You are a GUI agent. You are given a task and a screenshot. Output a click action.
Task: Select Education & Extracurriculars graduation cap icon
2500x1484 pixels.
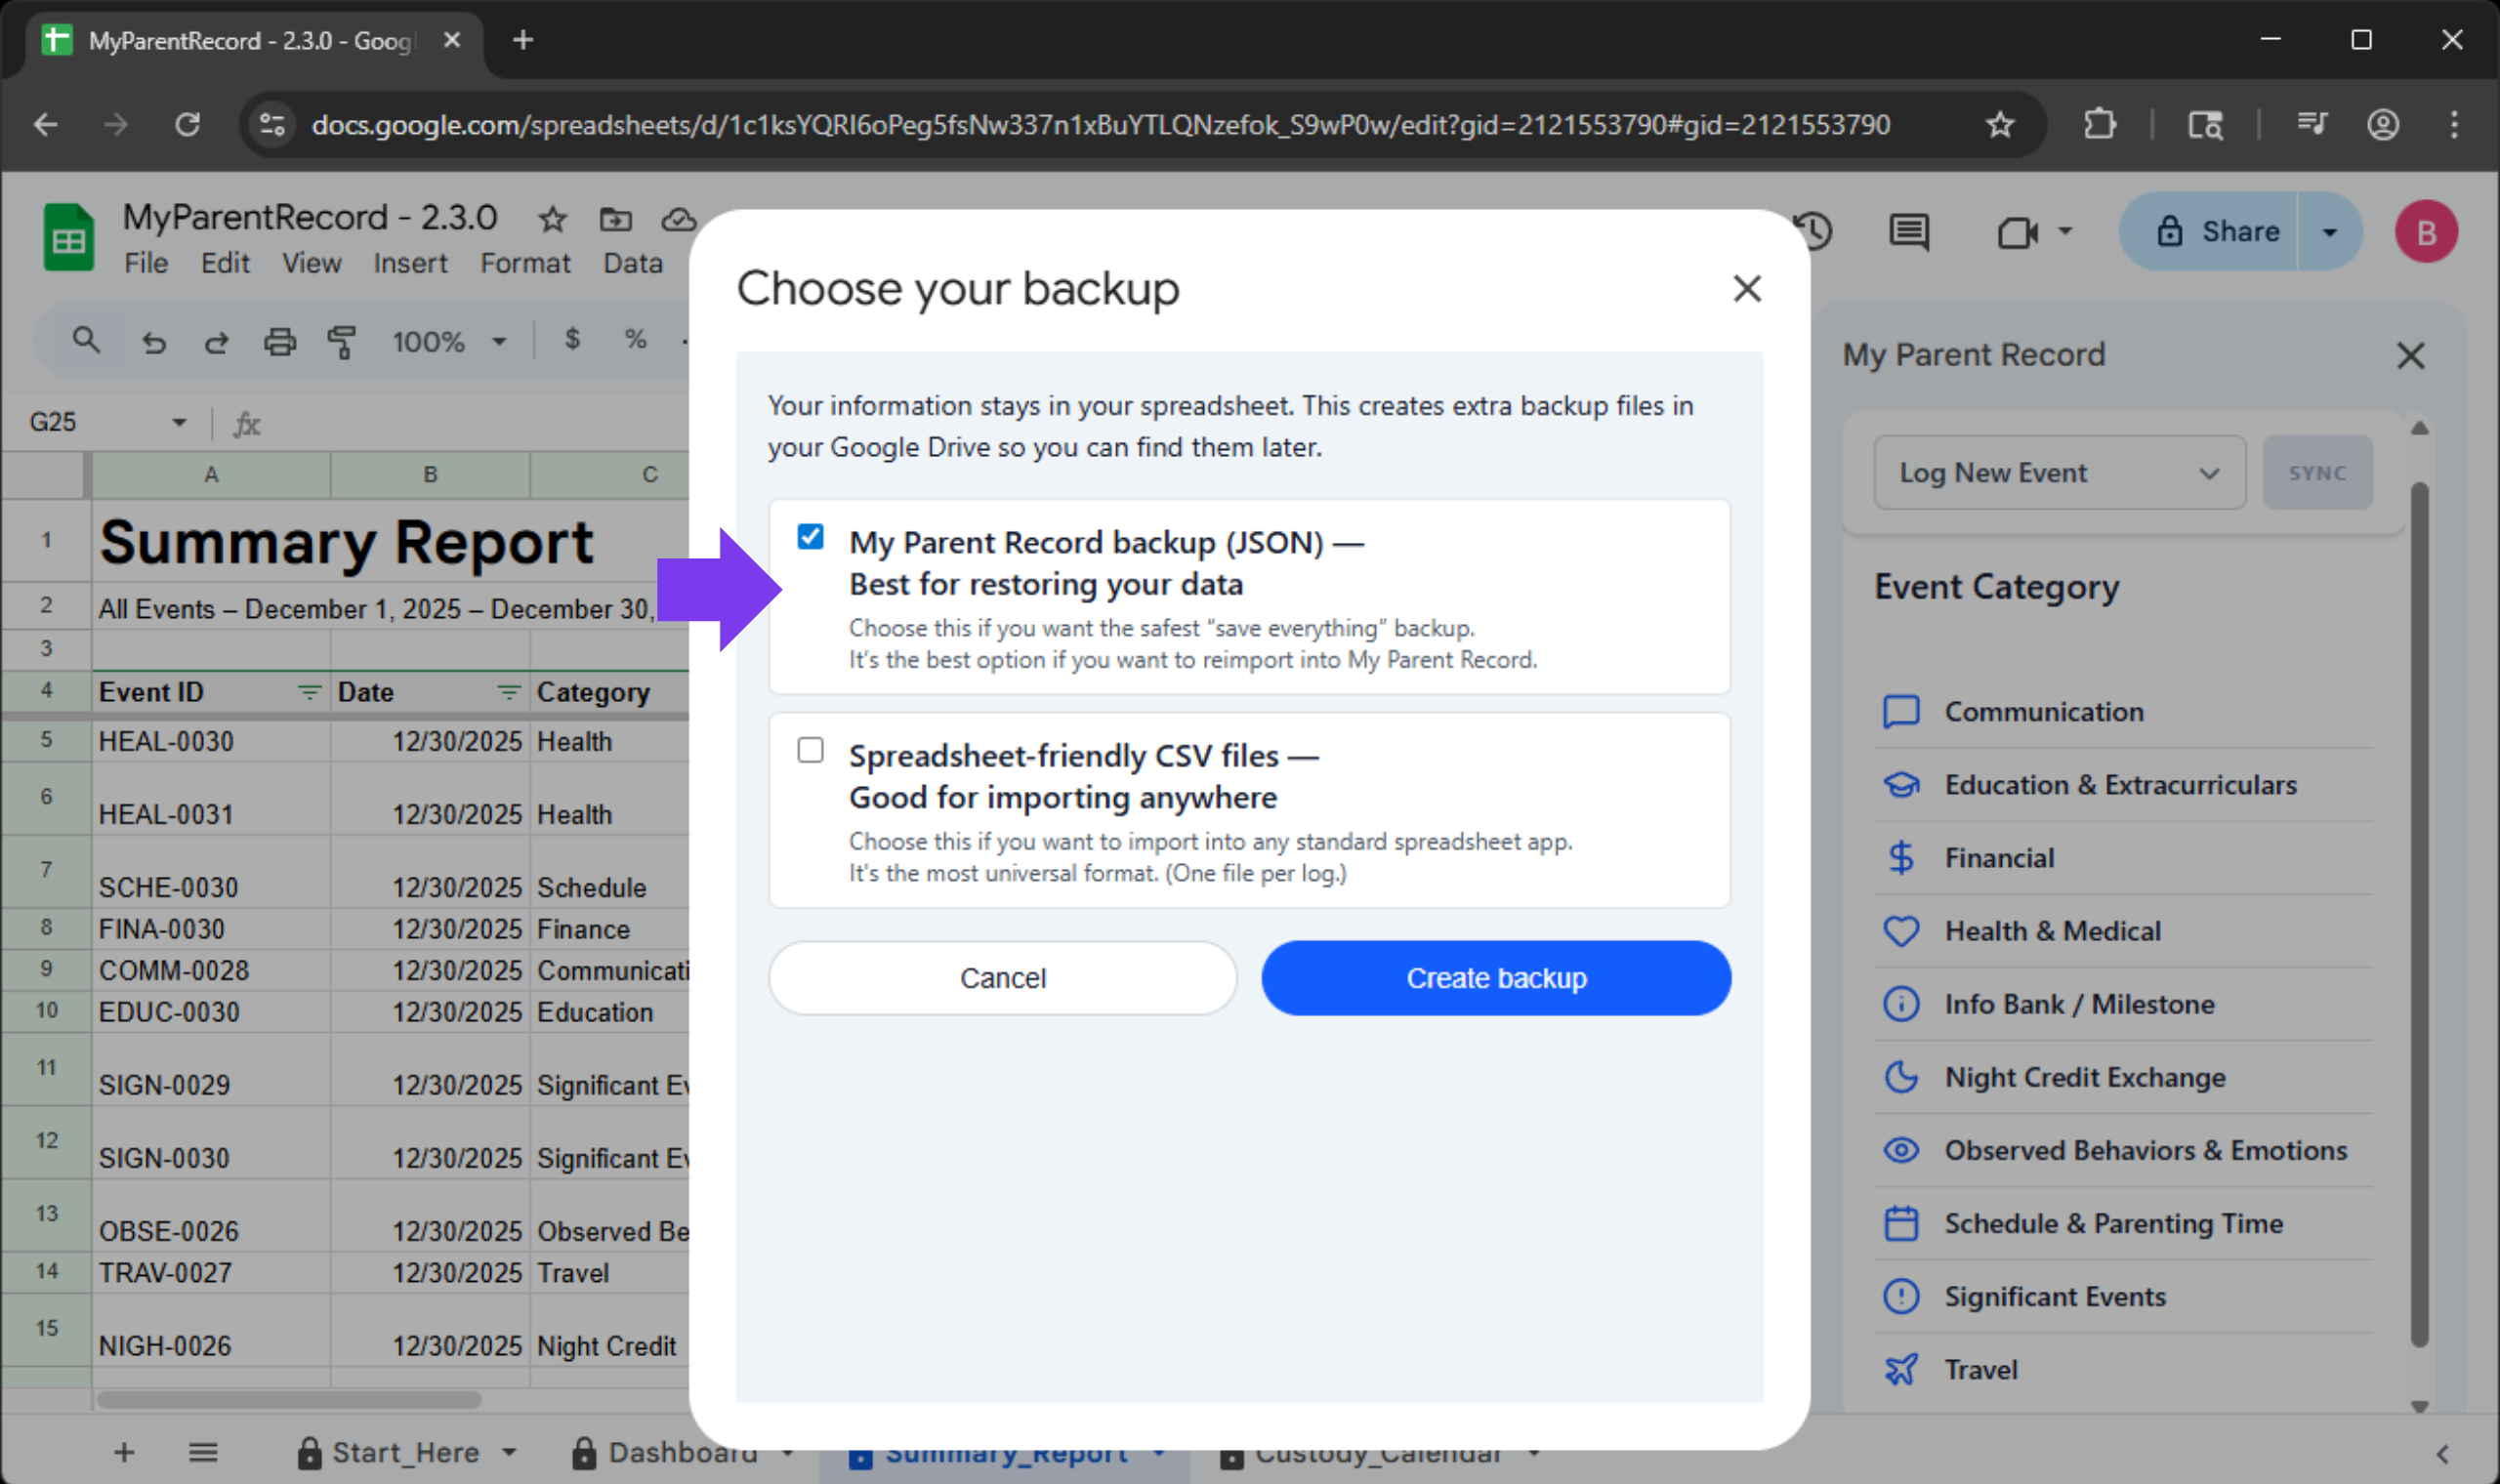[x=1901, y=785]
